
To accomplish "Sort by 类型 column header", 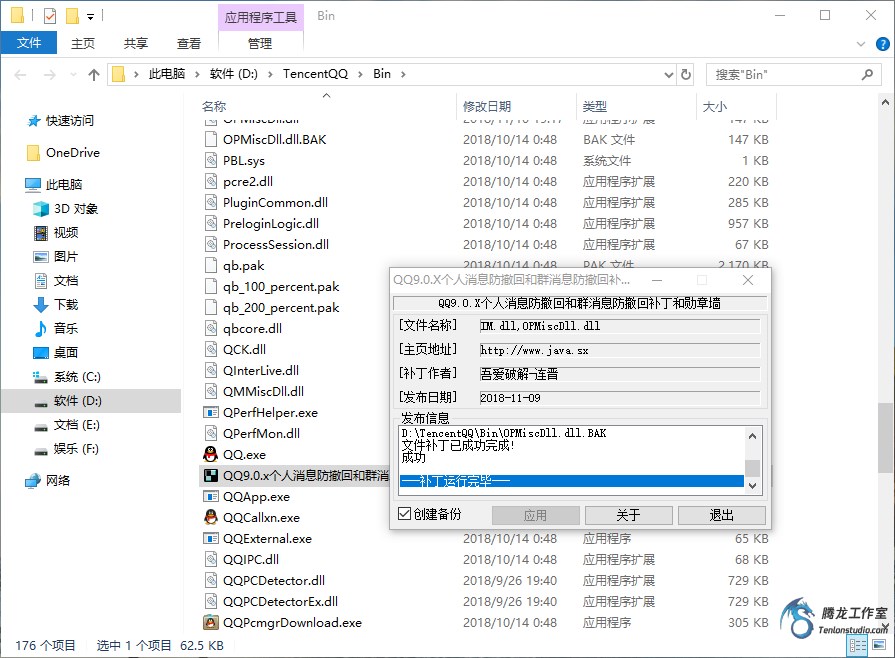I will tap(595, 106).
